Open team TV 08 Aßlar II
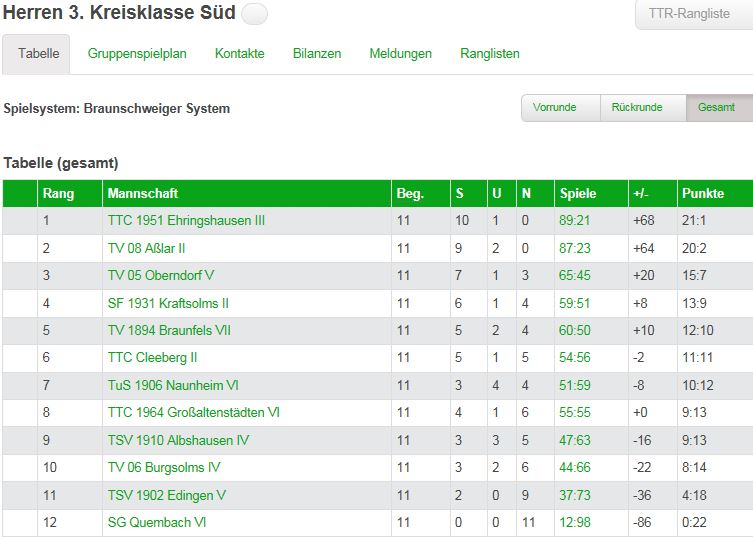753x537 pixels. tap(146, 248)
